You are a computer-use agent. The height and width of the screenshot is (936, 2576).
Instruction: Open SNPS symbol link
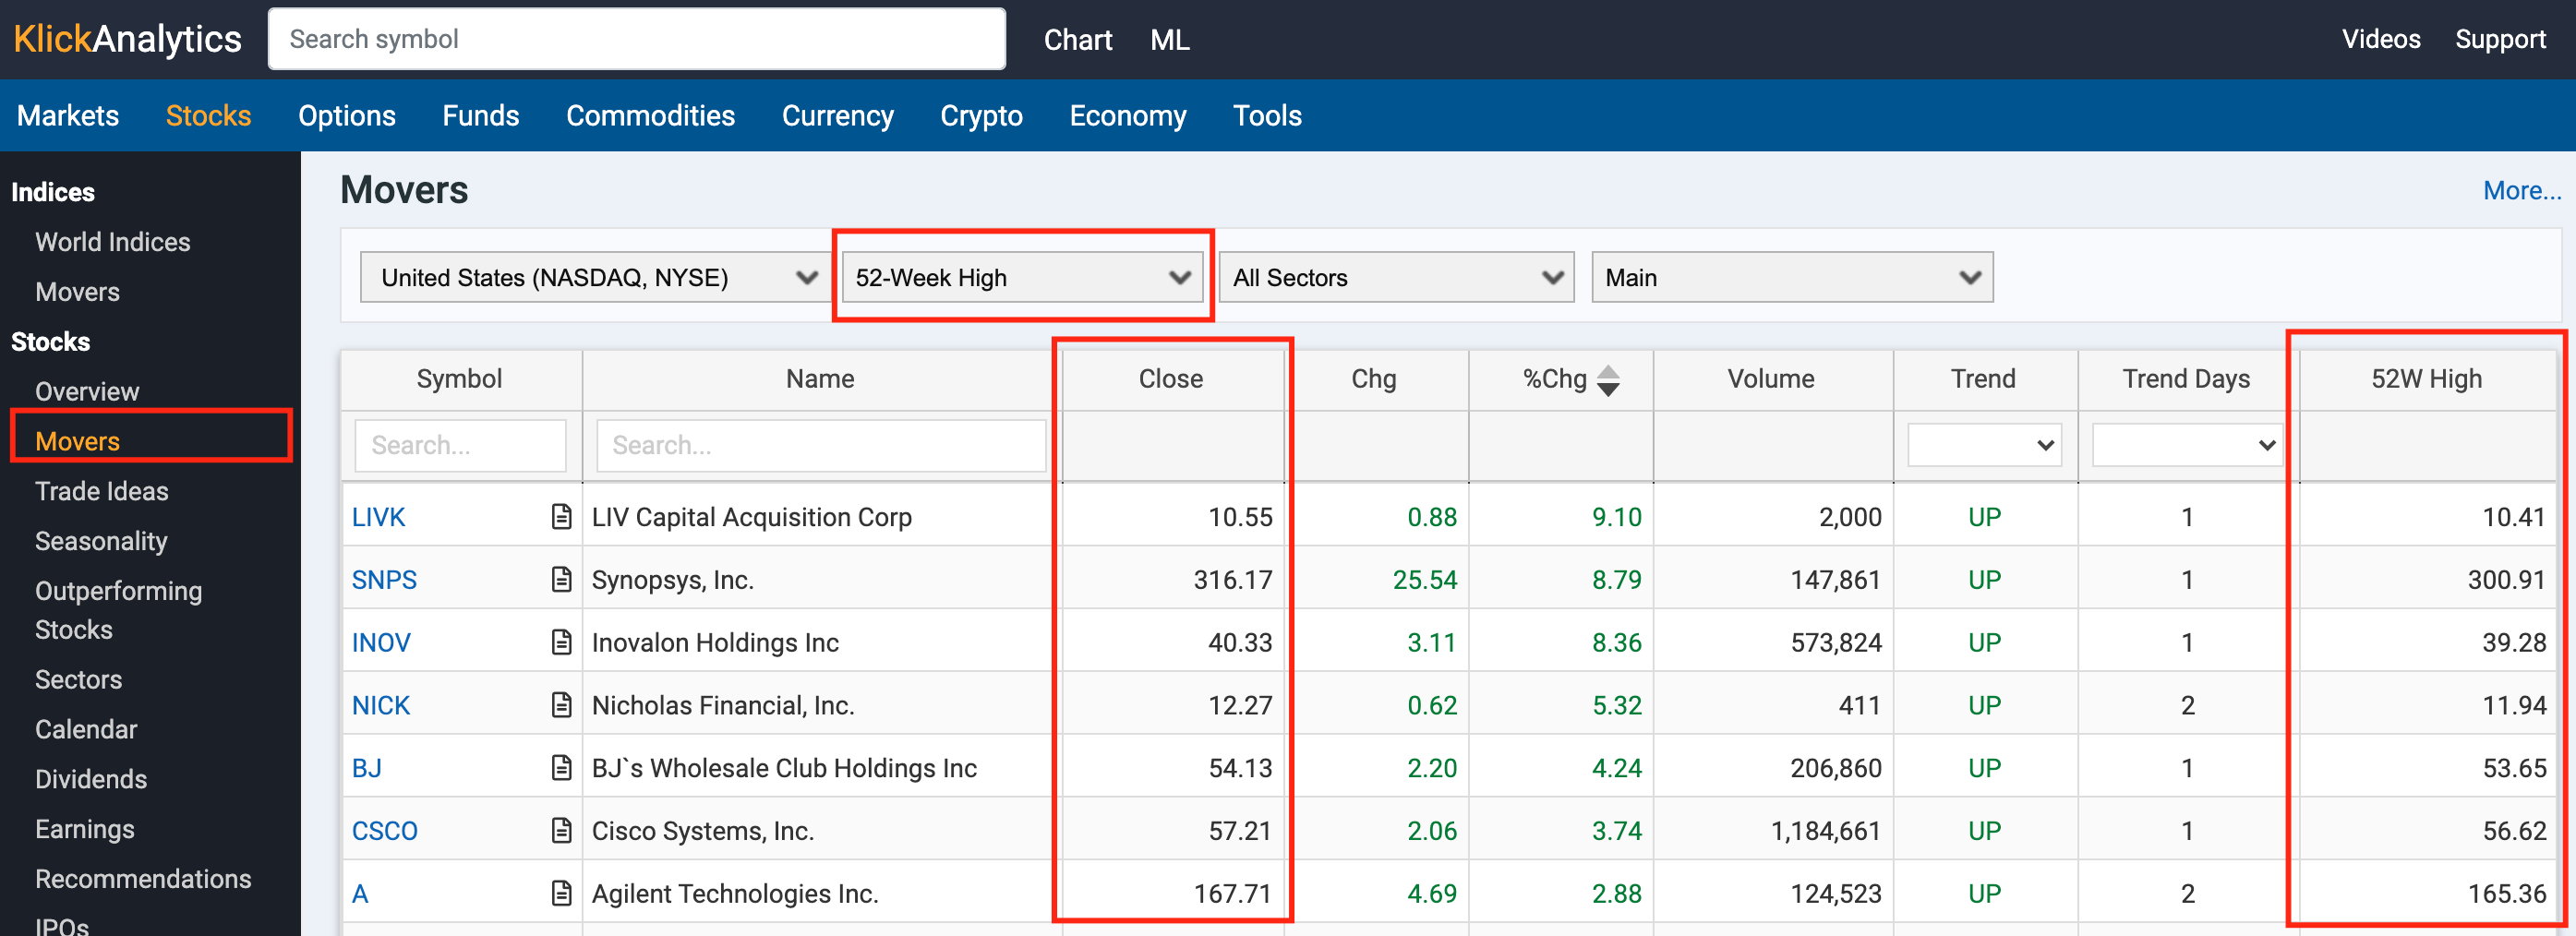[384, 580]
